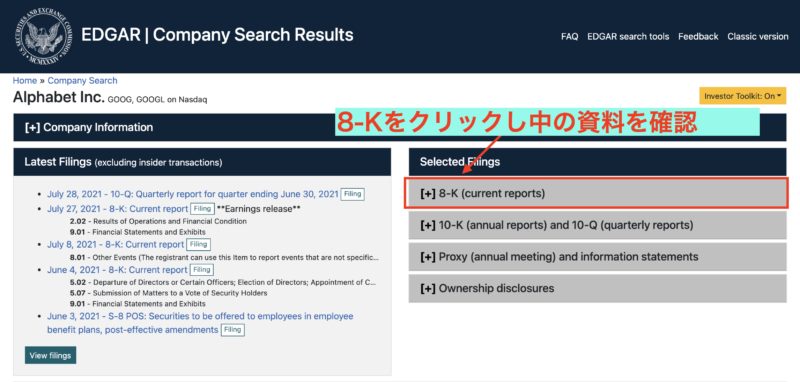Click the Feedback header link

pyautogui.click(x=698, y=37)
